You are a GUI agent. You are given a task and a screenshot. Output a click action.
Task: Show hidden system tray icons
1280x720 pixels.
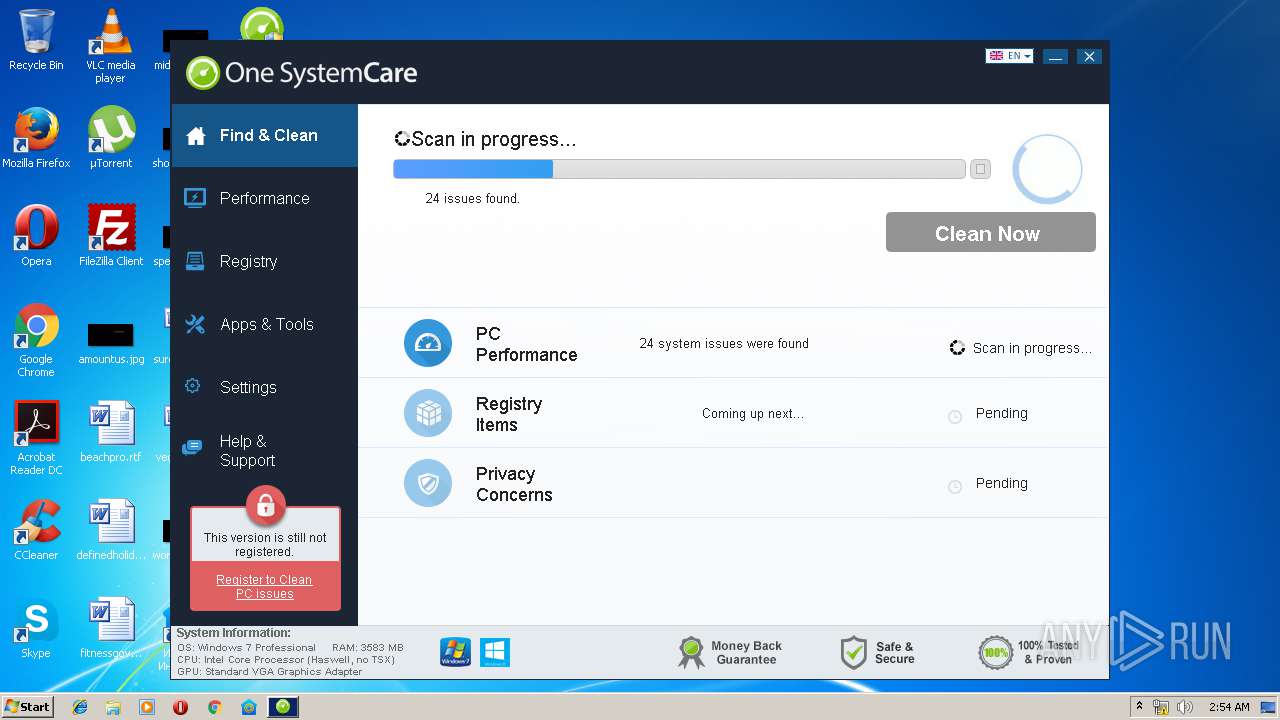(1139, 706)
